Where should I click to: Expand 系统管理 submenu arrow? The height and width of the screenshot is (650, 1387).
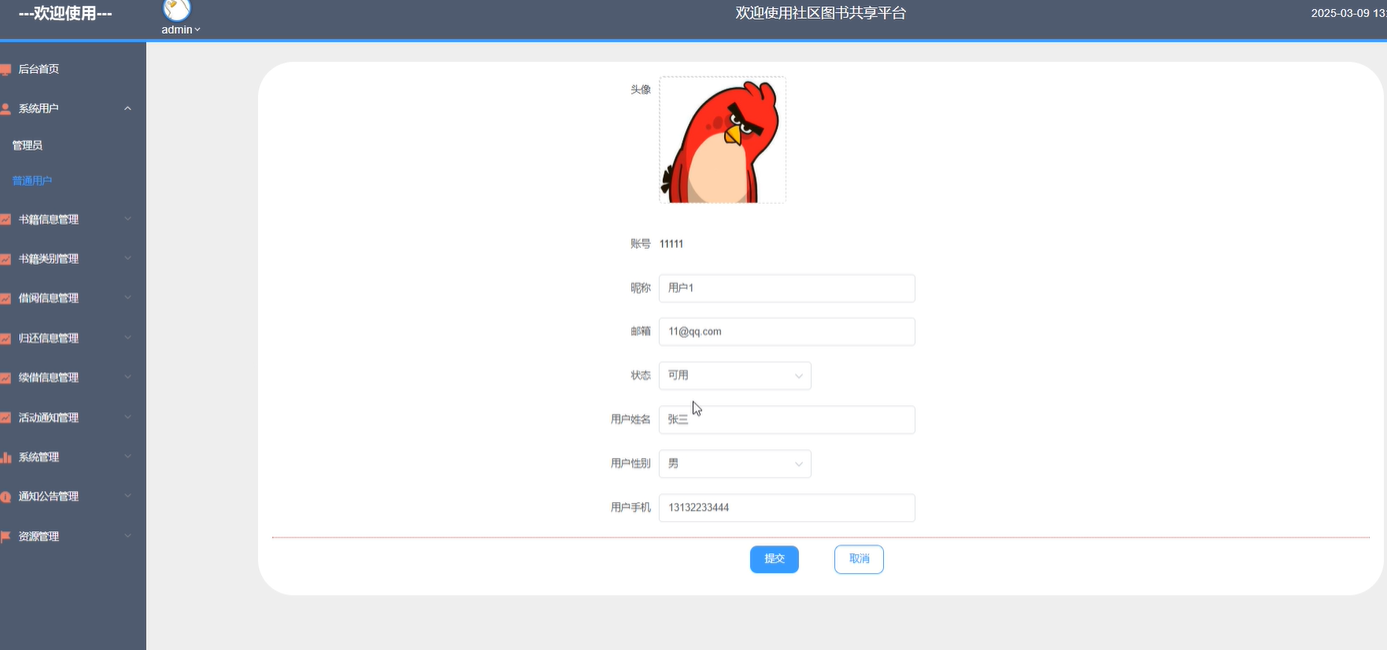coord(128,457)
